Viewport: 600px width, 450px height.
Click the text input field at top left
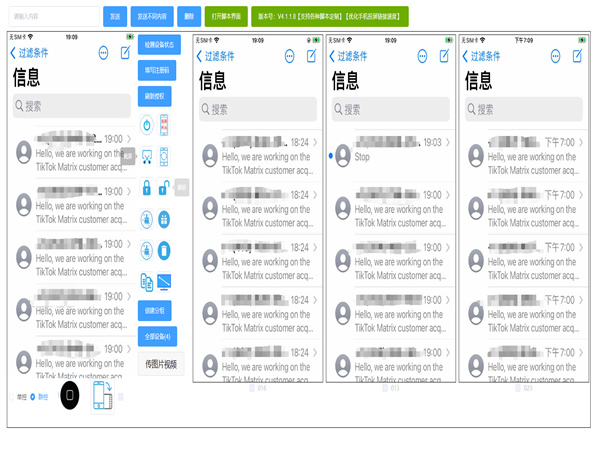point(53,17)
